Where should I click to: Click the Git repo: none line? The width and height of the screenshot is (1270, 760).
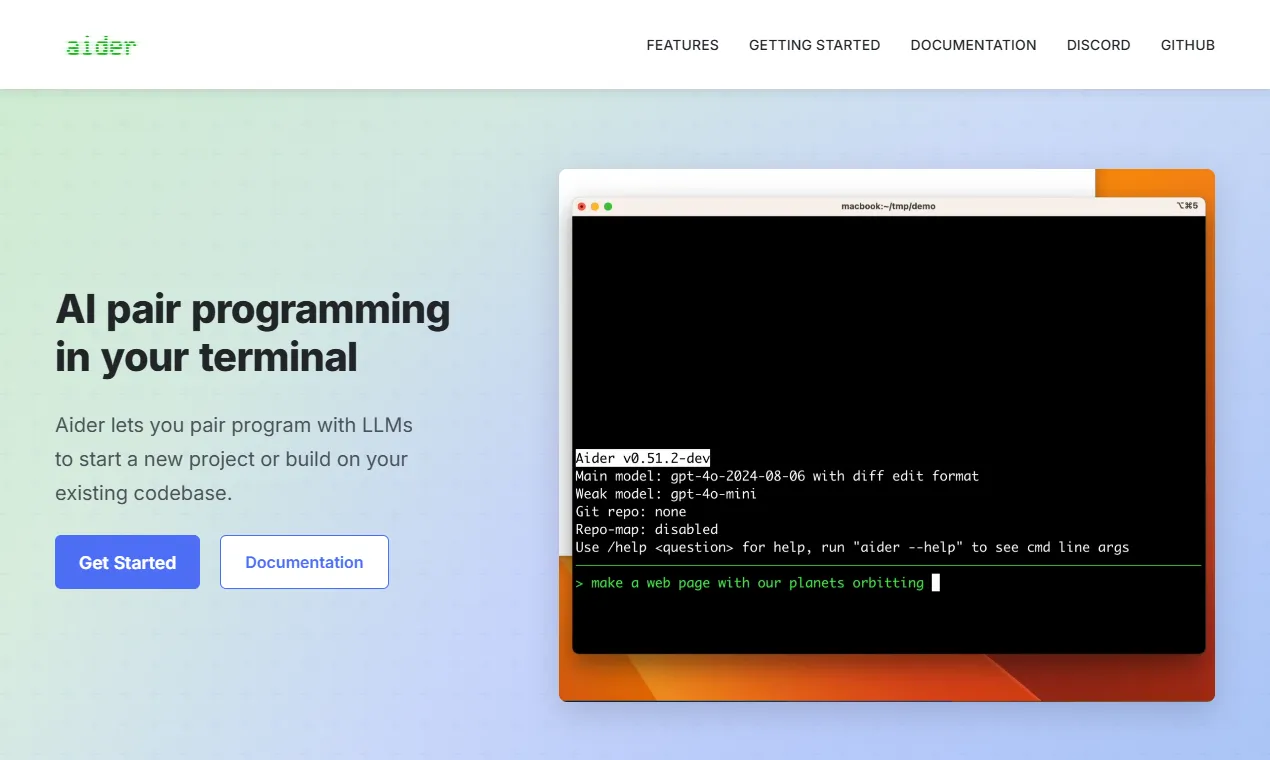pos(631,512)
